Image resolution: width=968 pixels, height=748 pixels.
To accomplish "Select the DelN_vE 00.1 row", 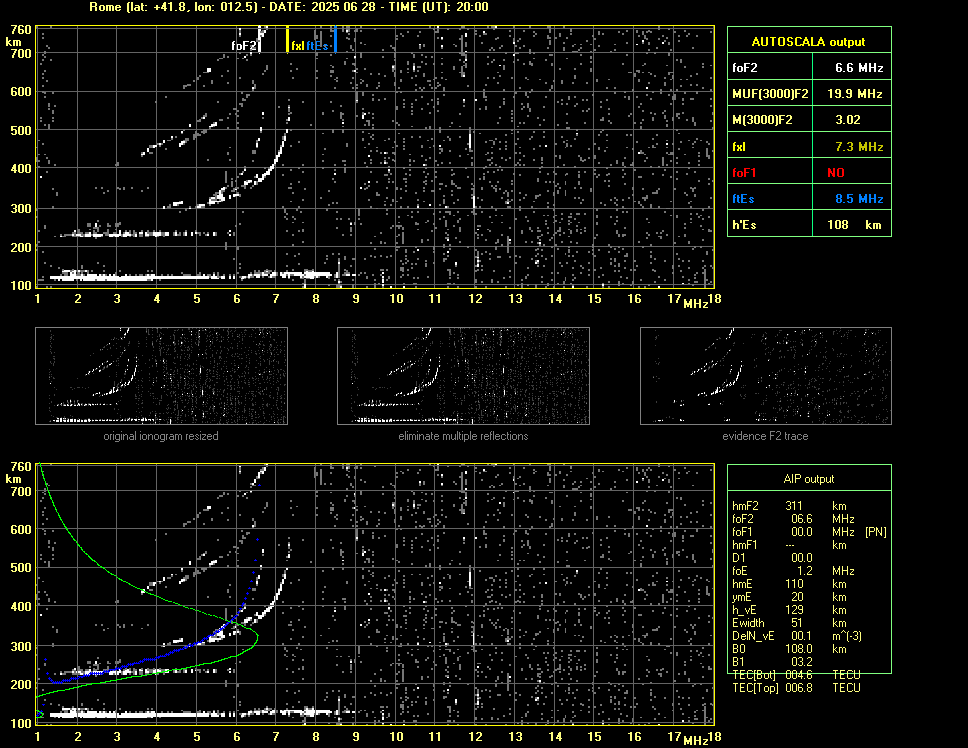I will tap(797, 636).
